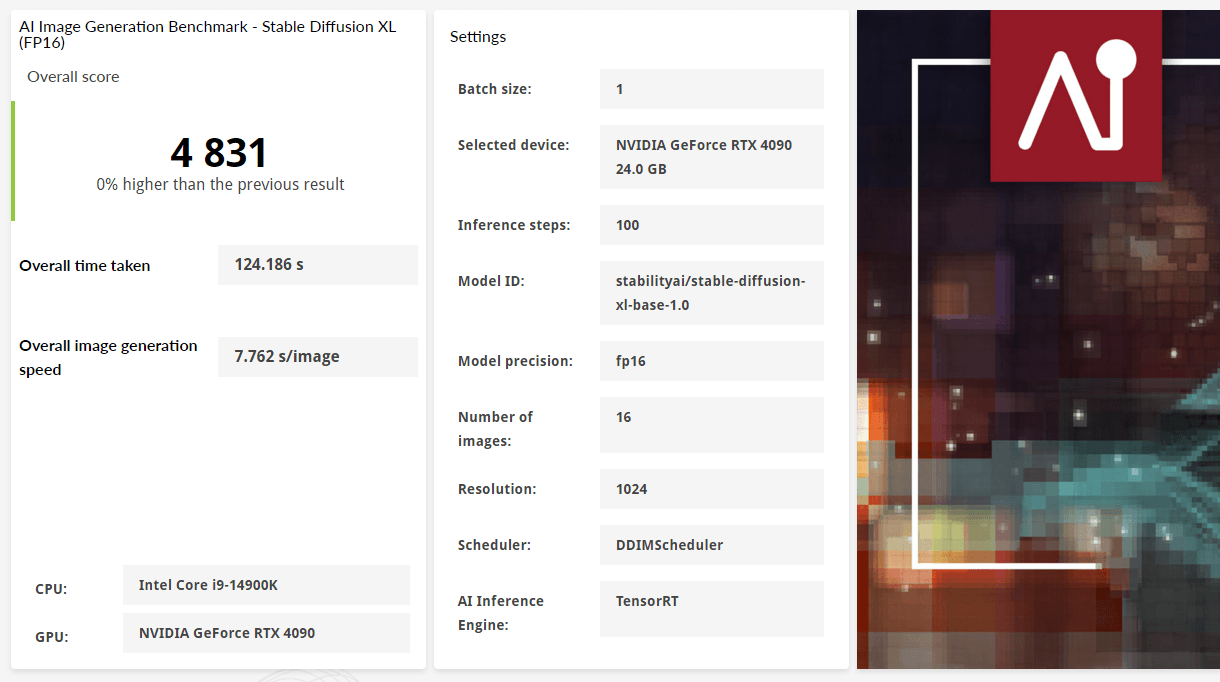This screenshot has width=1220, height=682.
Task: Click the Model precision label
Action: pyautogui.click(x=515, y=361)
